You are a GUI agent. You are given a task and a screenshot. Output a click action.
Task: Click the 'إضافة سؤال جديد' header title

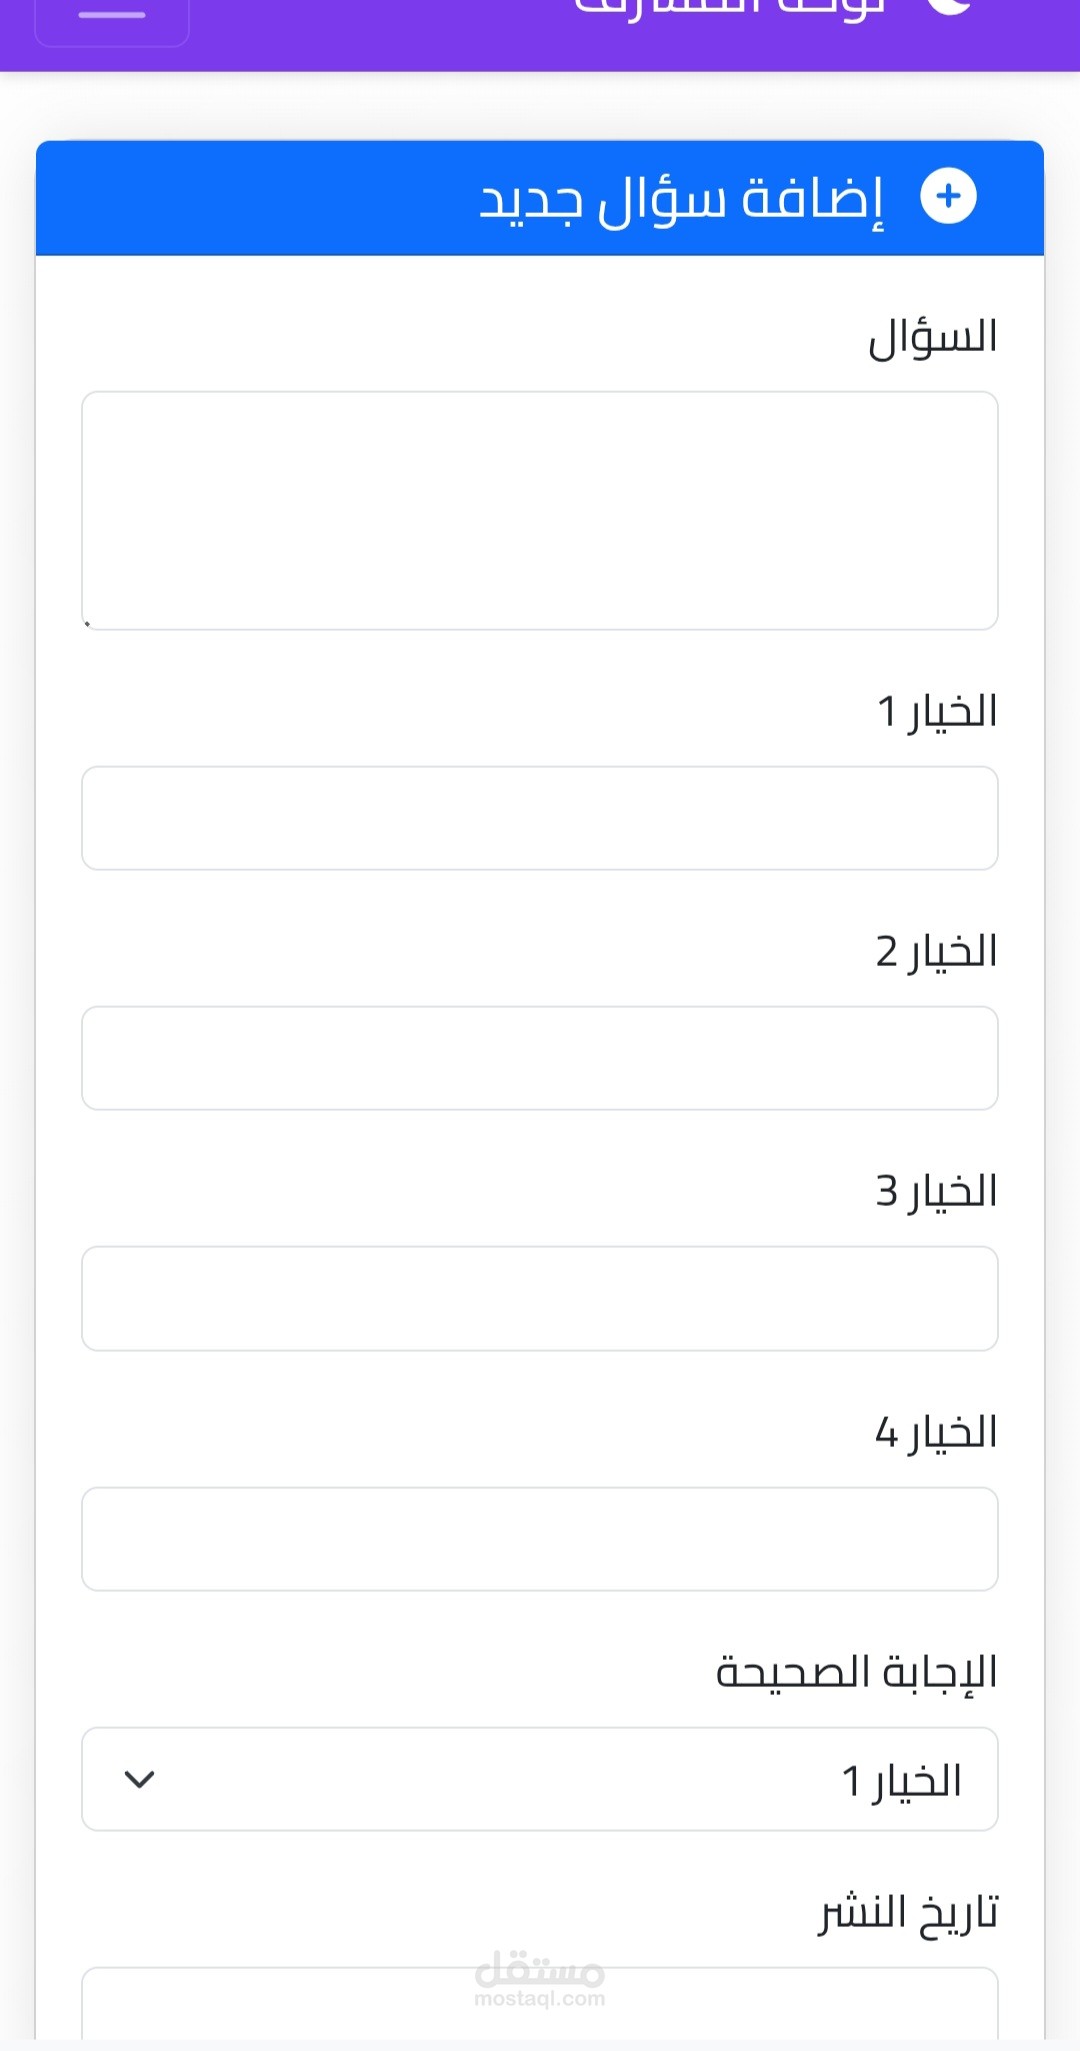coord(682,199)
